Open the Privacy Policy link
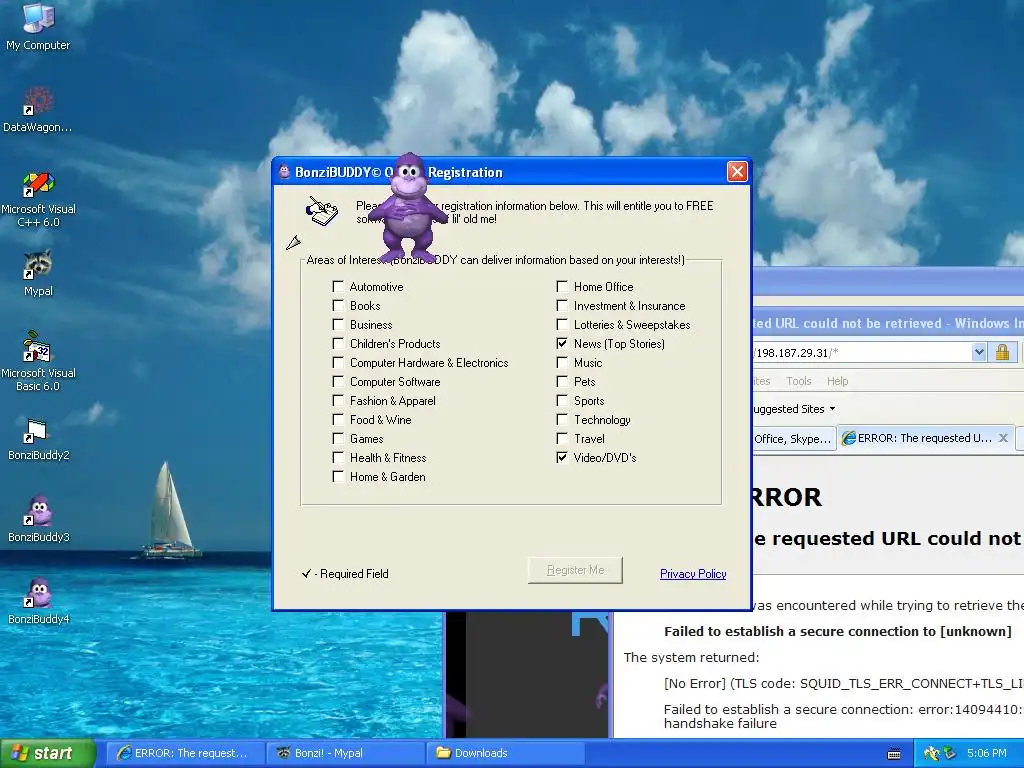The image size is (1024, 768). click(693, 573)
